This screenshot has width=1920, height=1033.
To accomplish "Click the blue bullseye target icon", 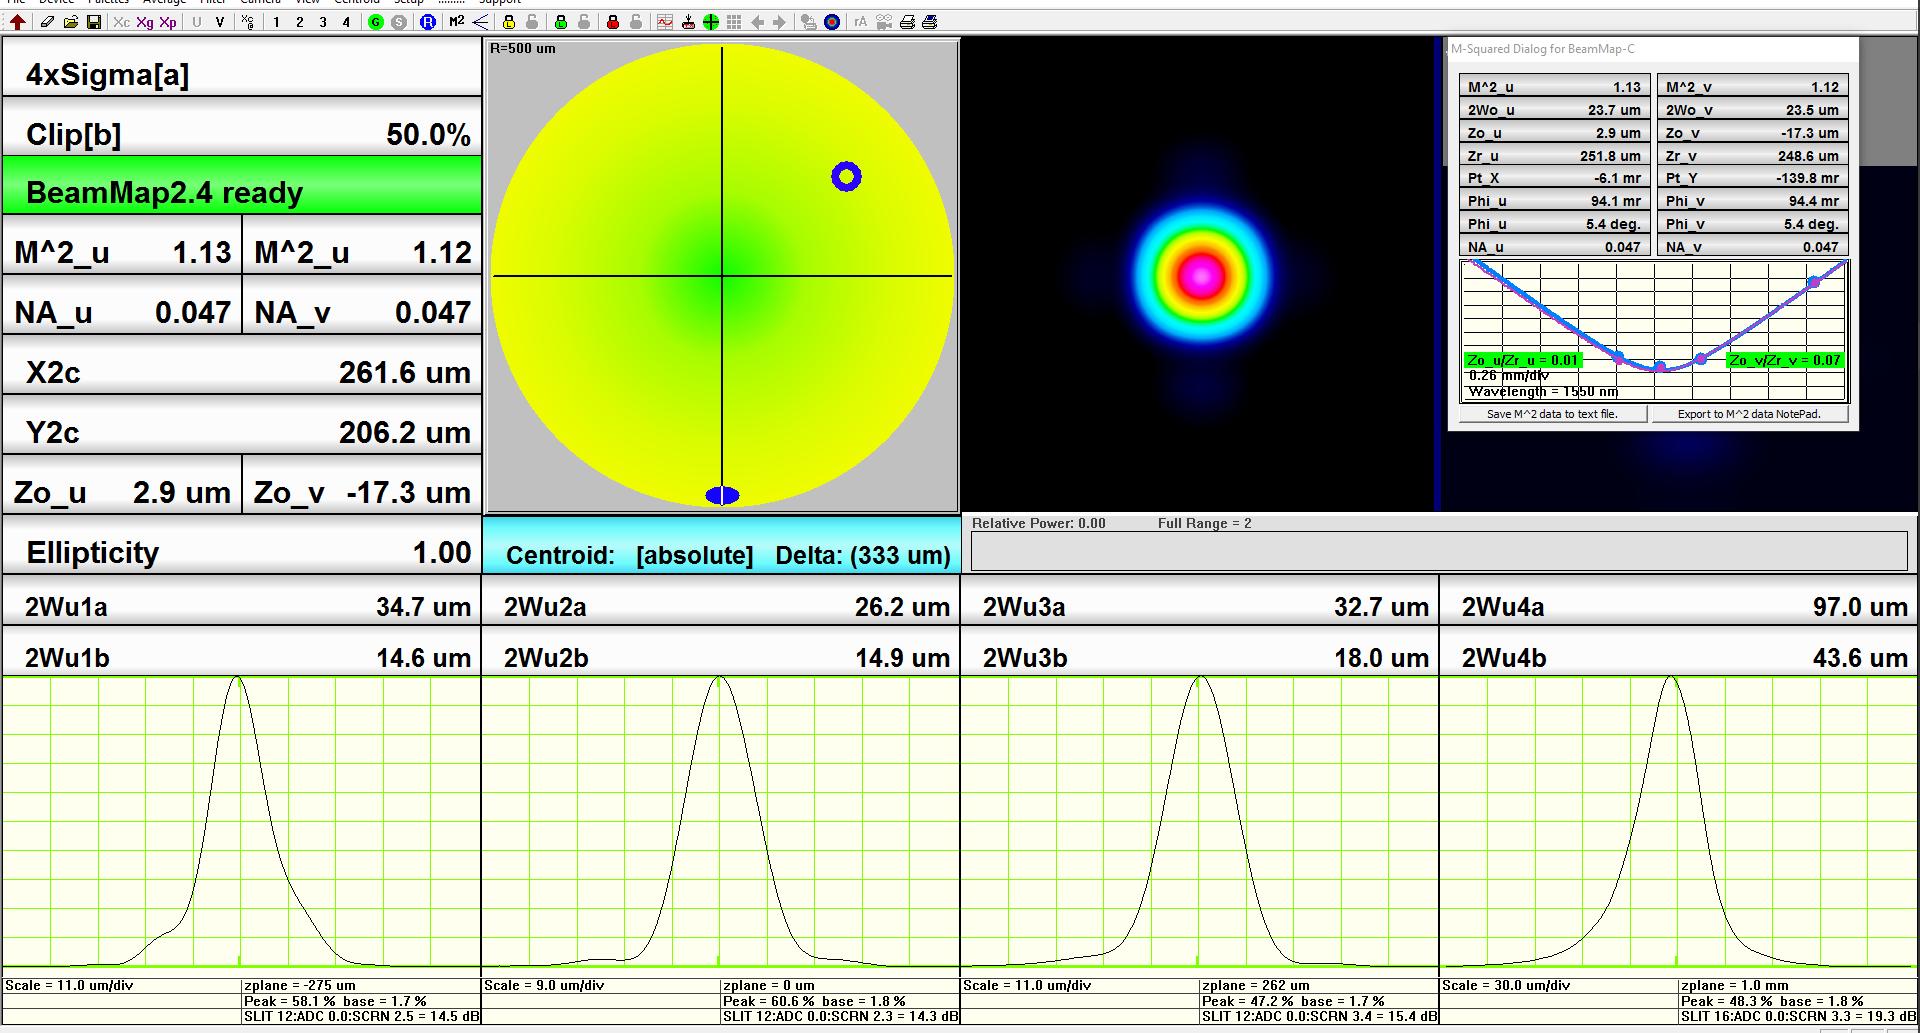I will tap(832, 22).
